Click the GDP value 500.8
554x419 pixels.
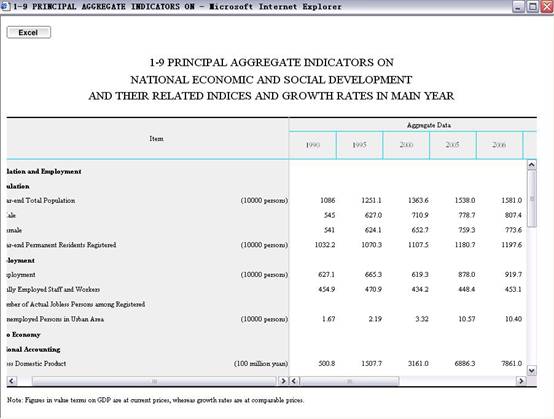pos(327,364)
